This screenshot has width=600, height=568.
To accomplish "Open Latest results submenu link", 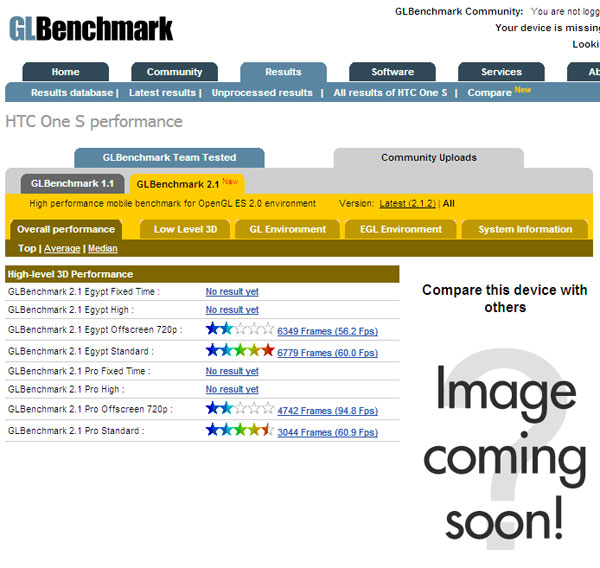I will click(x=162, y=93).
